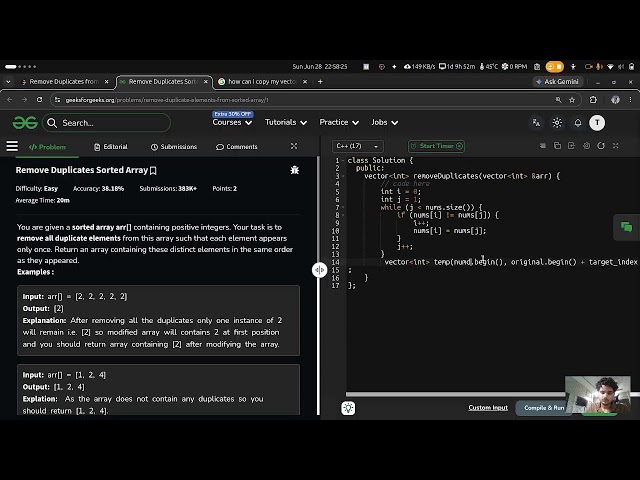The width and height of the screenshot is (640, 480).
Task: Open the C++ (17) language dropdown
Action: point(358,146)
